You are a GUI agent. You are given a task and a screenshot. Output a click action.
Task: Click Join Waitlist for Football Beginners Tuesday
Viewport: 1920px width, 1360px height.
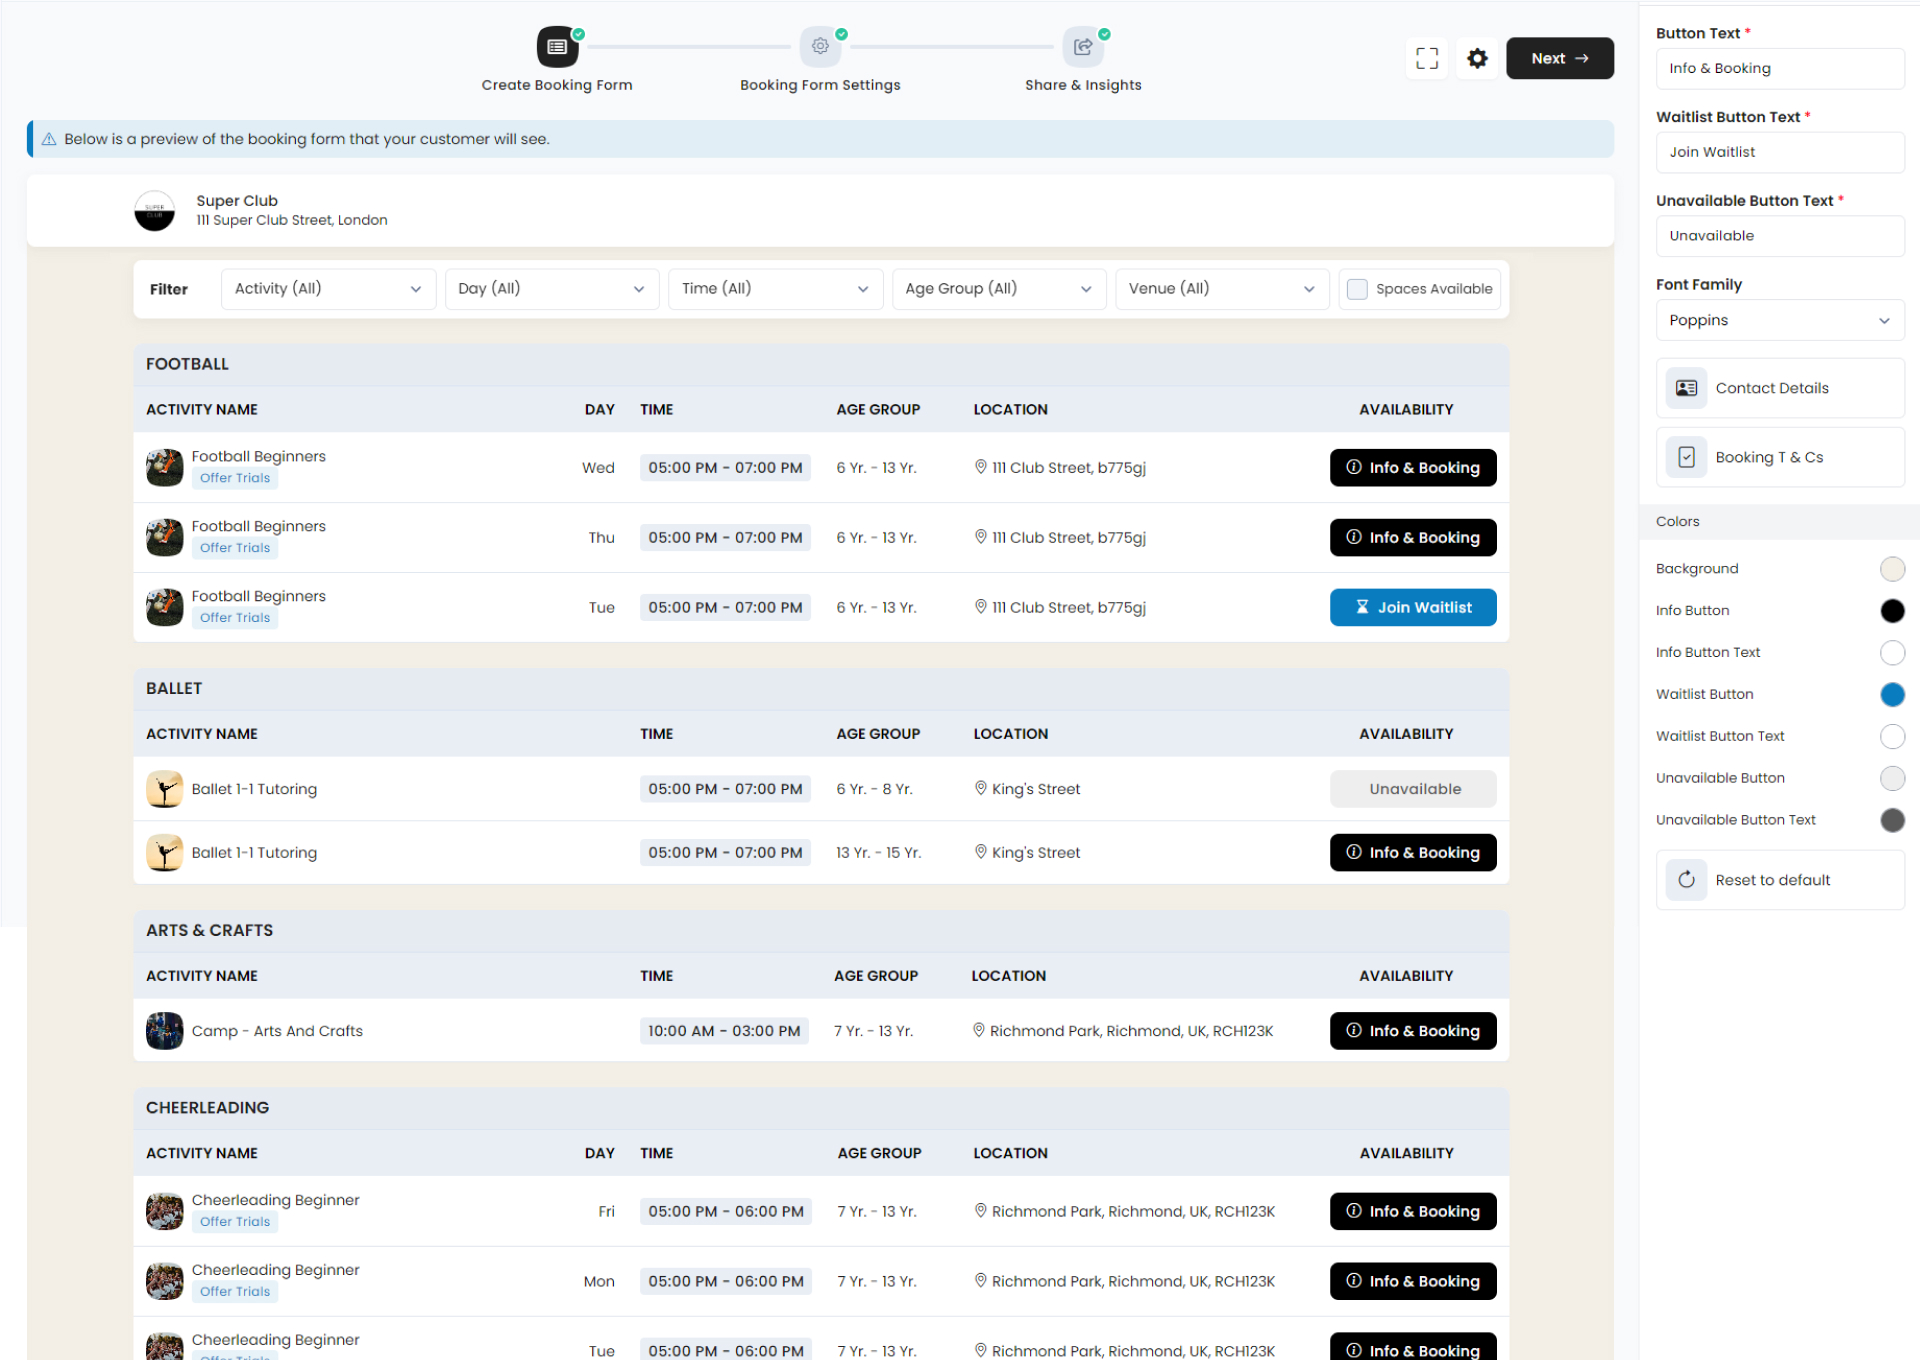tap(1412, 605)
